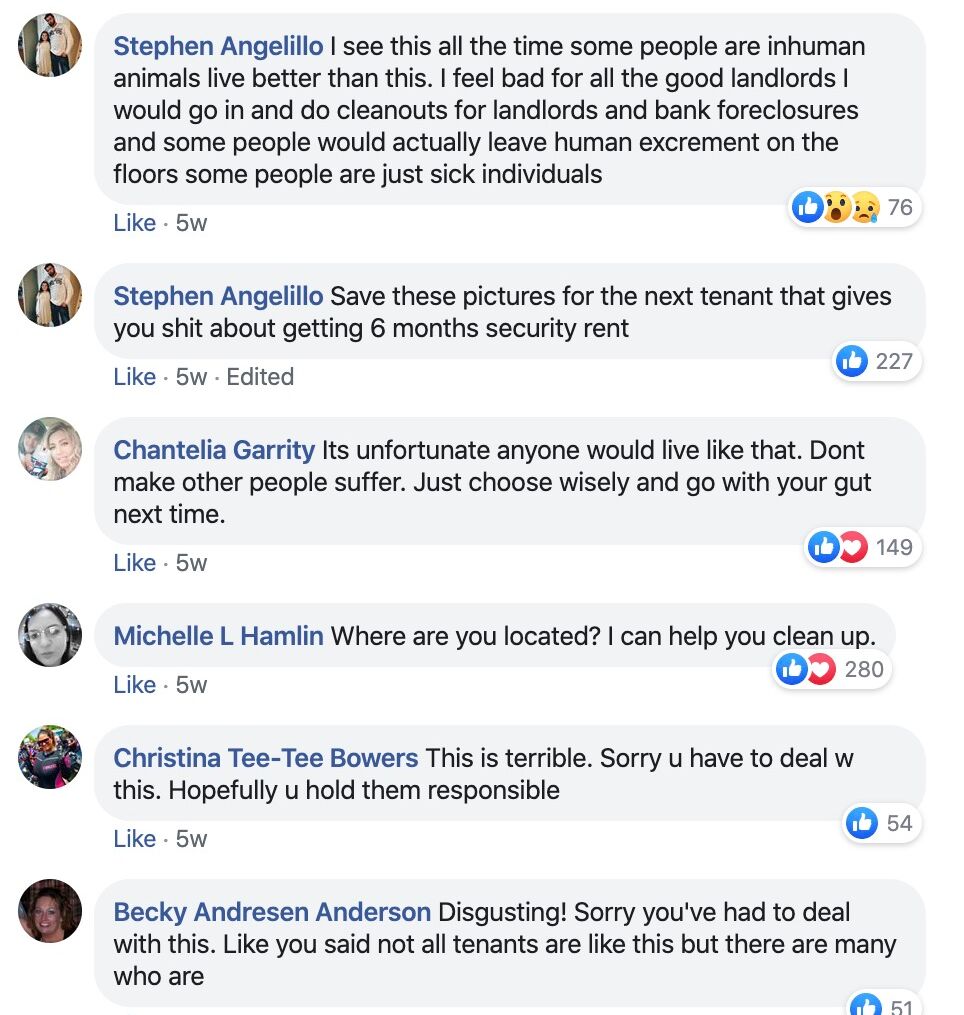Like the comment about 6 months security rent
This screenshot has width=964, height=1015.
(x=135, y=377)
